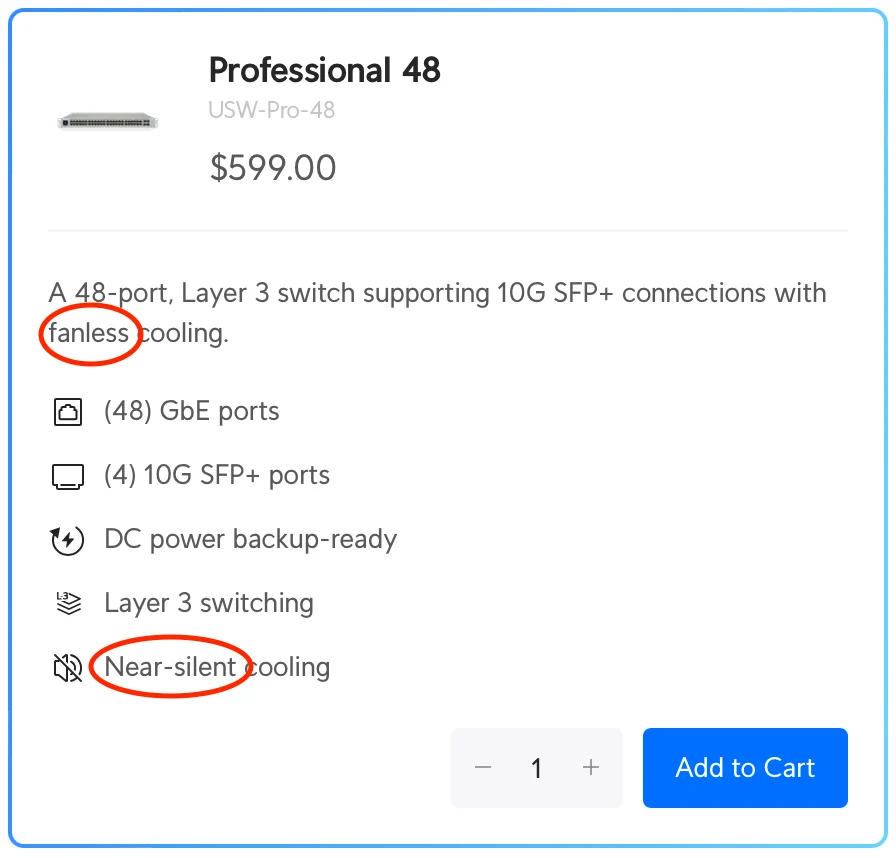Click the quantity value field showing 1

(537, 768)
